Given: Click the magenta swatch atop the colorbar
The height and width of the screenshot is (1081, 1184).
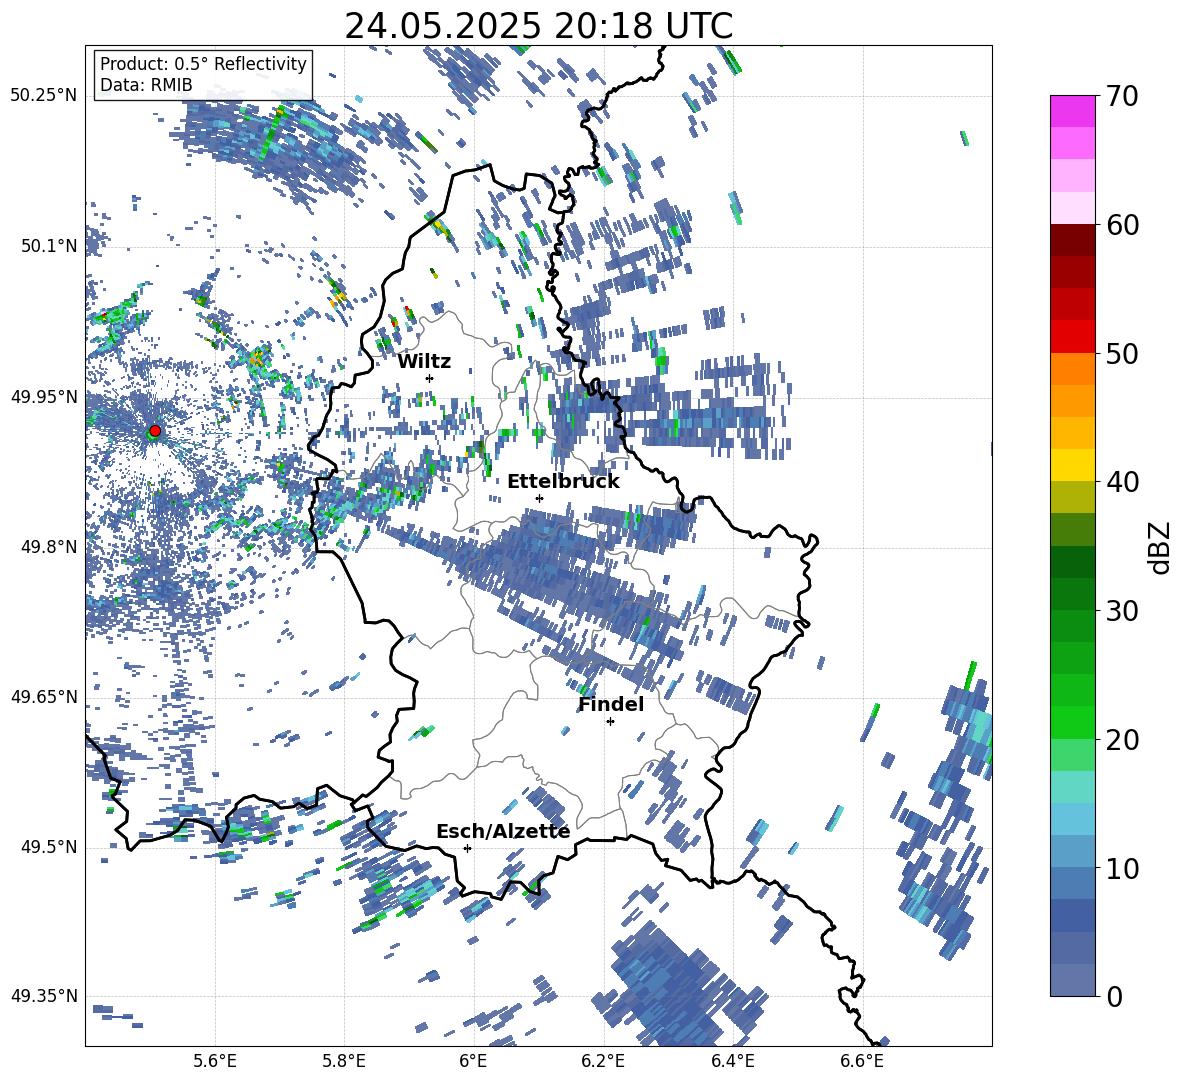Looking at the screenshot, I should click(x=1072, y=111).
